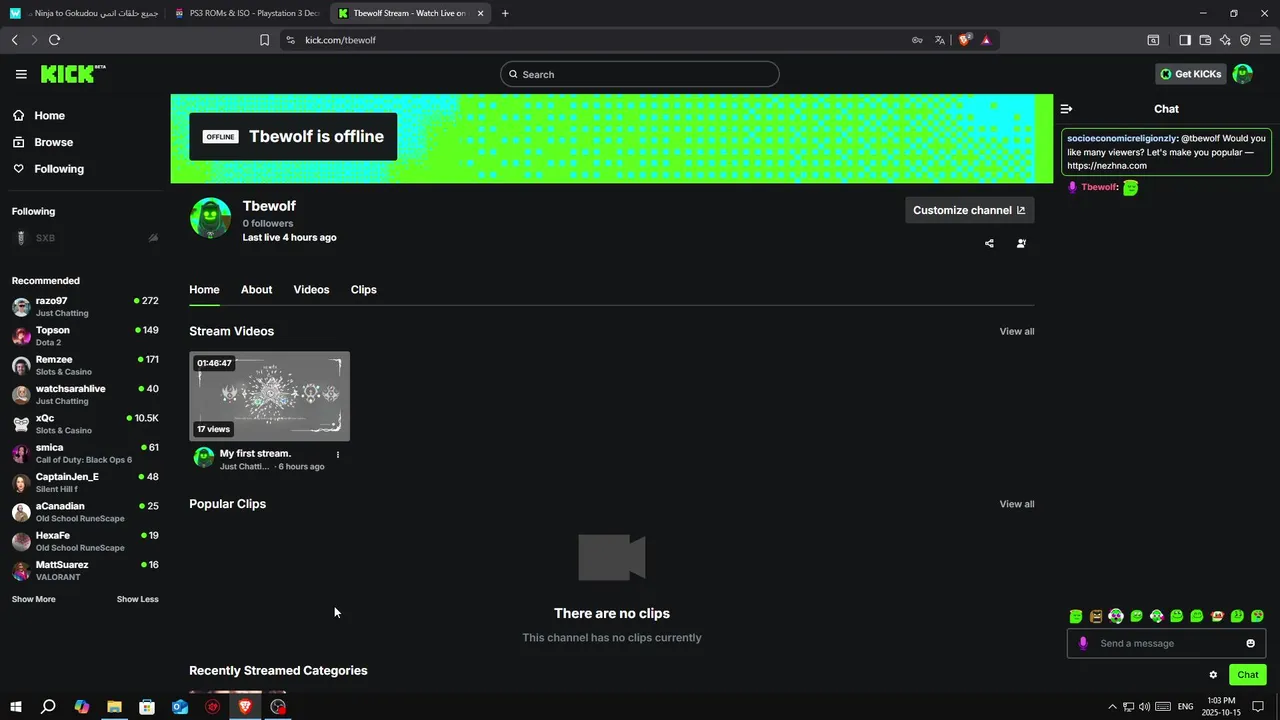Expand recommended list with Show More
Screen dimensions: 1280x720
pos(34,599)
